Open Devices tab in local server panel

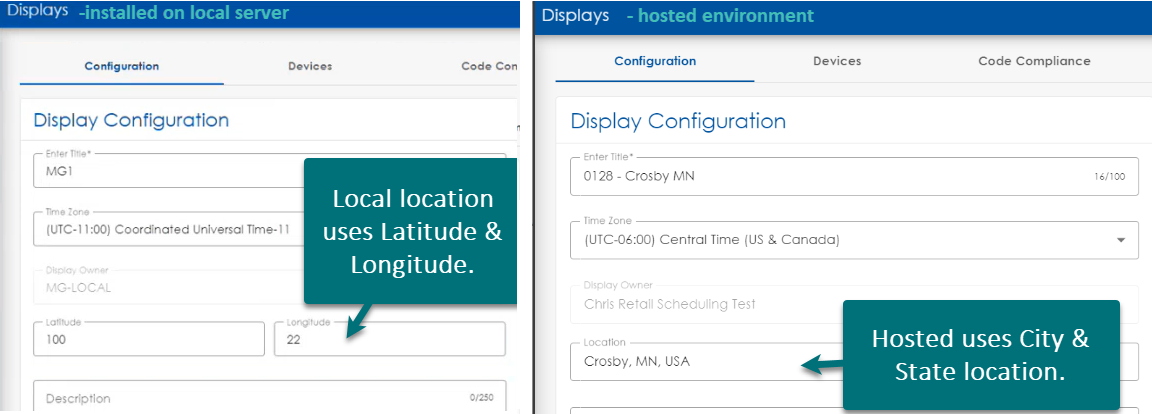[x=310, y=66]
